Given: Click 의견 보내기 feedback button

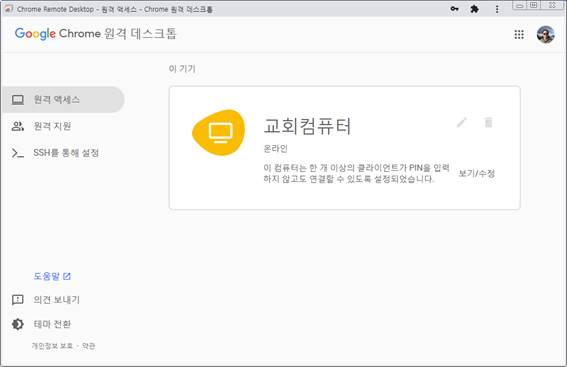Looking at the screenshot, I should tap(46, 300).
